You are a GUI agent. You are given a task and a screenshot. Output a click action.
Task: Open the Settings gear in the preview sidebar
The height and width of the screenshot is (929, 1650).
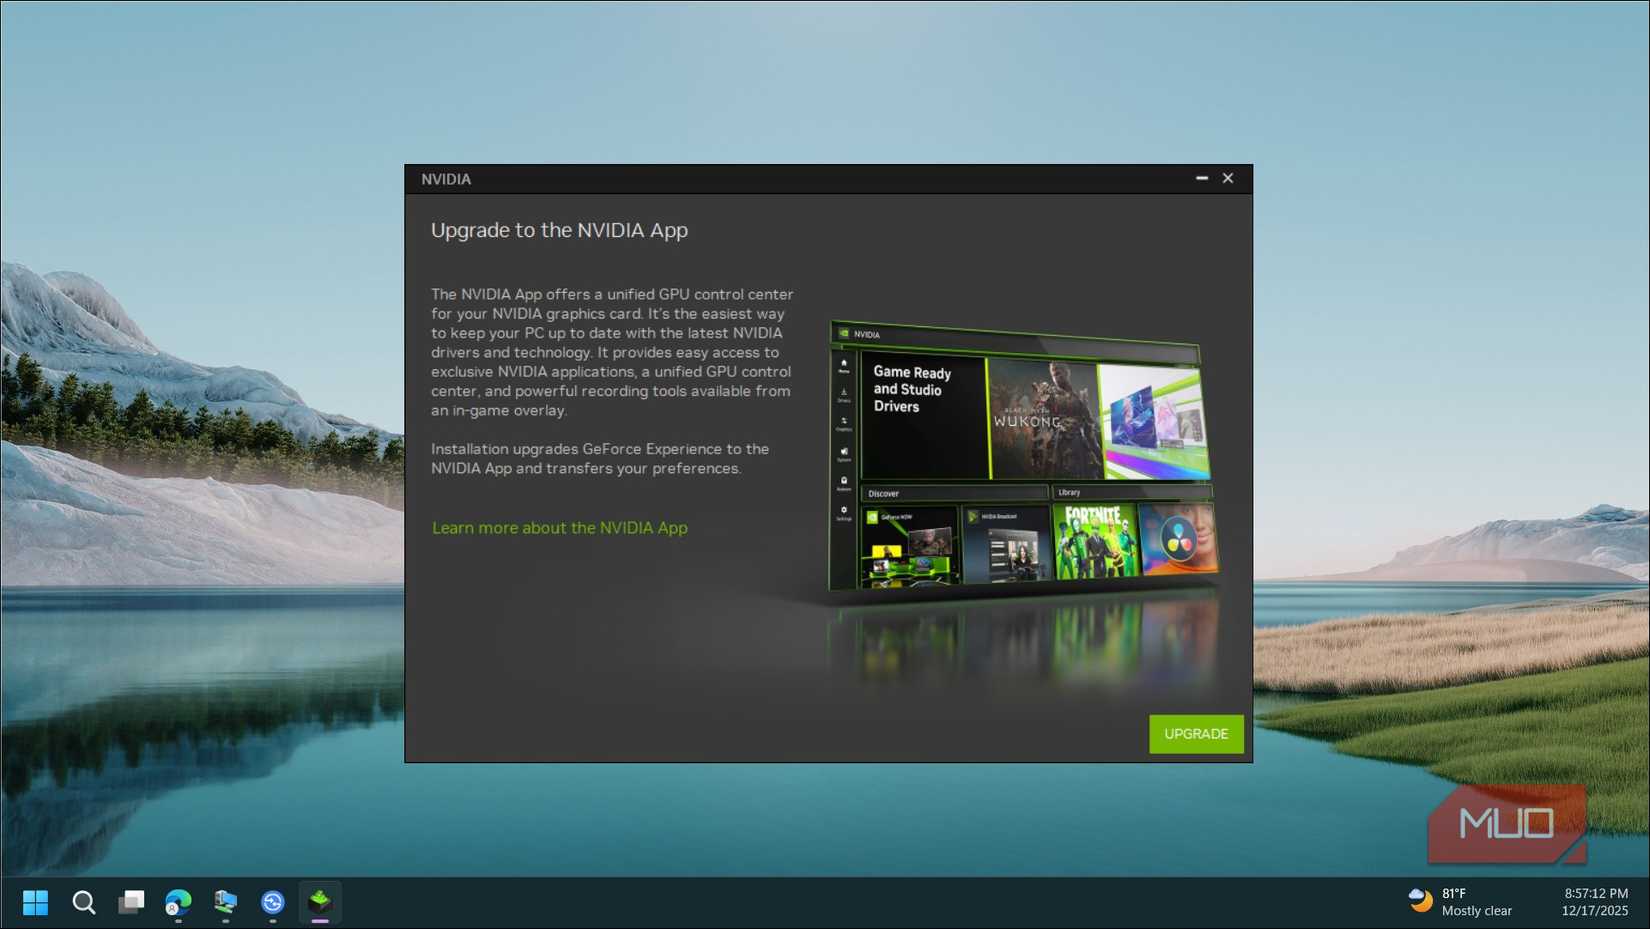(x=843, y=504)
